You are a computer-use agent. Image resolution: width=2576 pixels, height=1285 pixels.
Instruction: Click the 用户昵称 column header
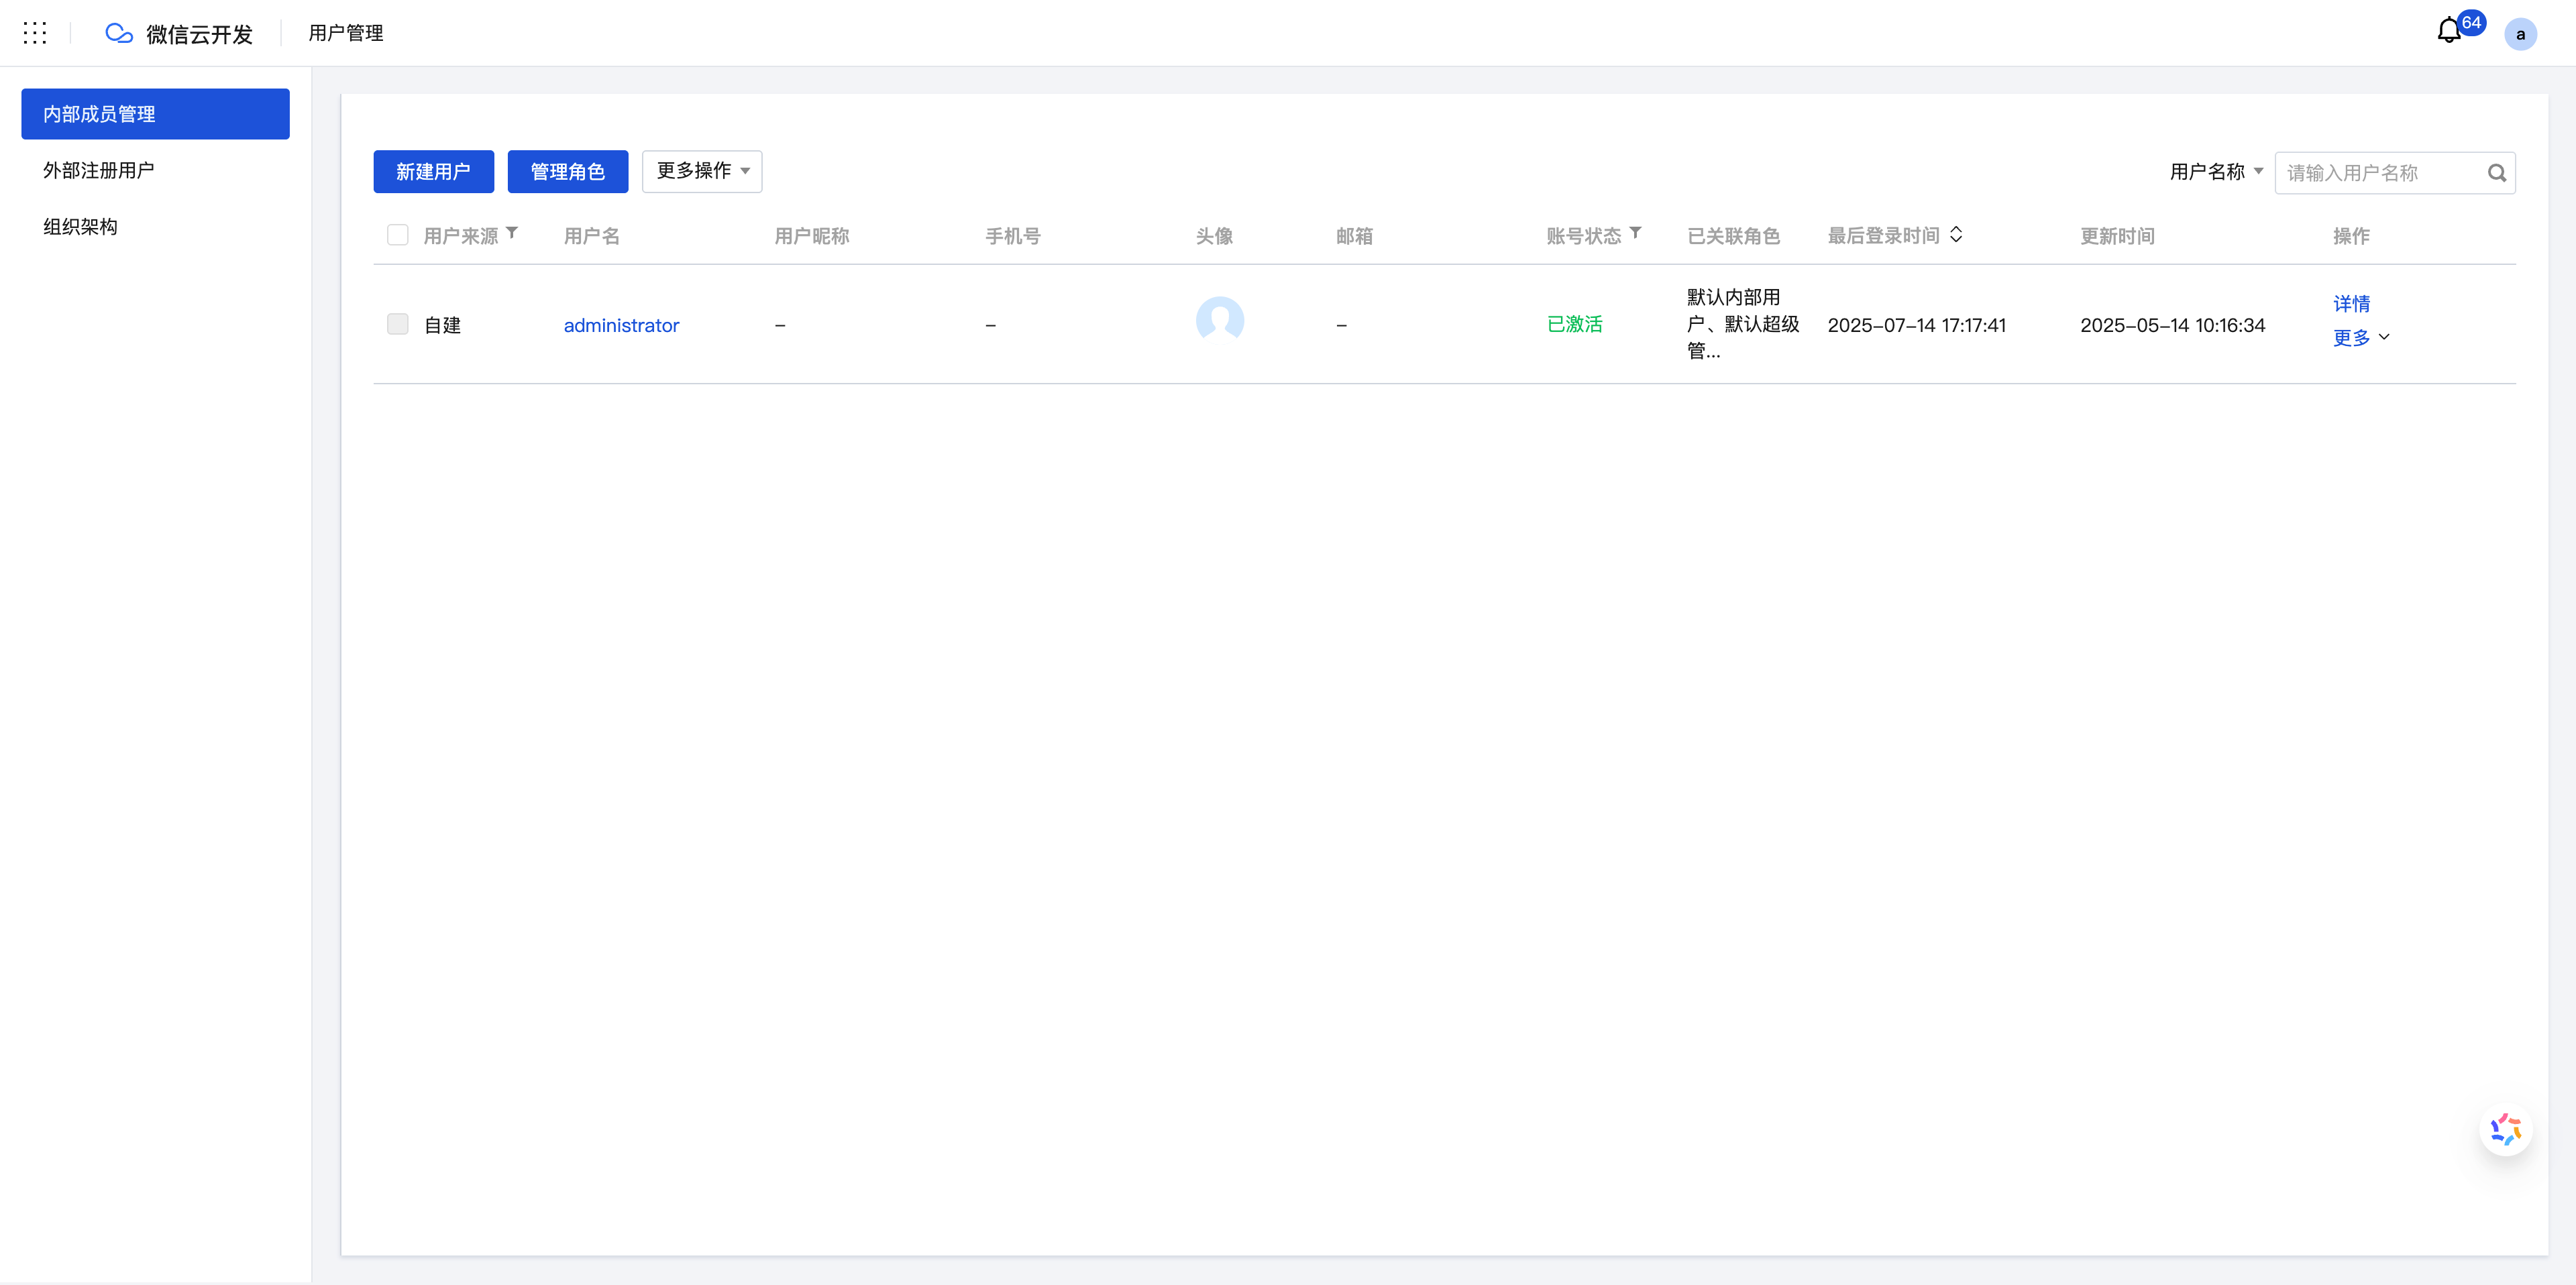tap(811, 236)
